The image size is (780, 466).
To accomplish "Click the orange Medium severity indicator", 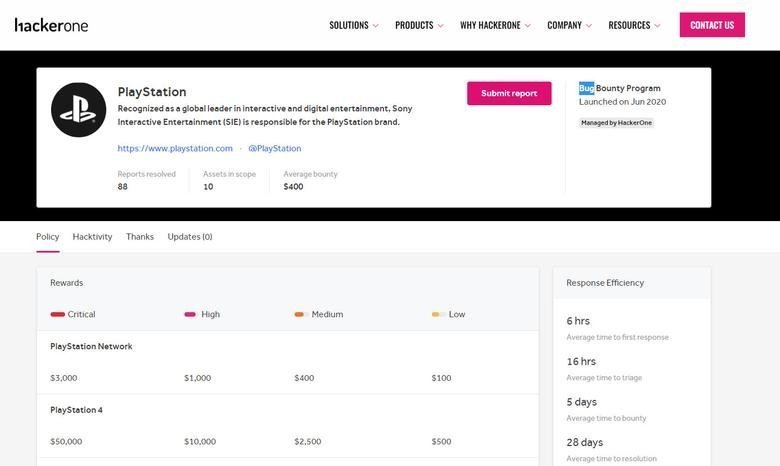I will tap(300, 314).
